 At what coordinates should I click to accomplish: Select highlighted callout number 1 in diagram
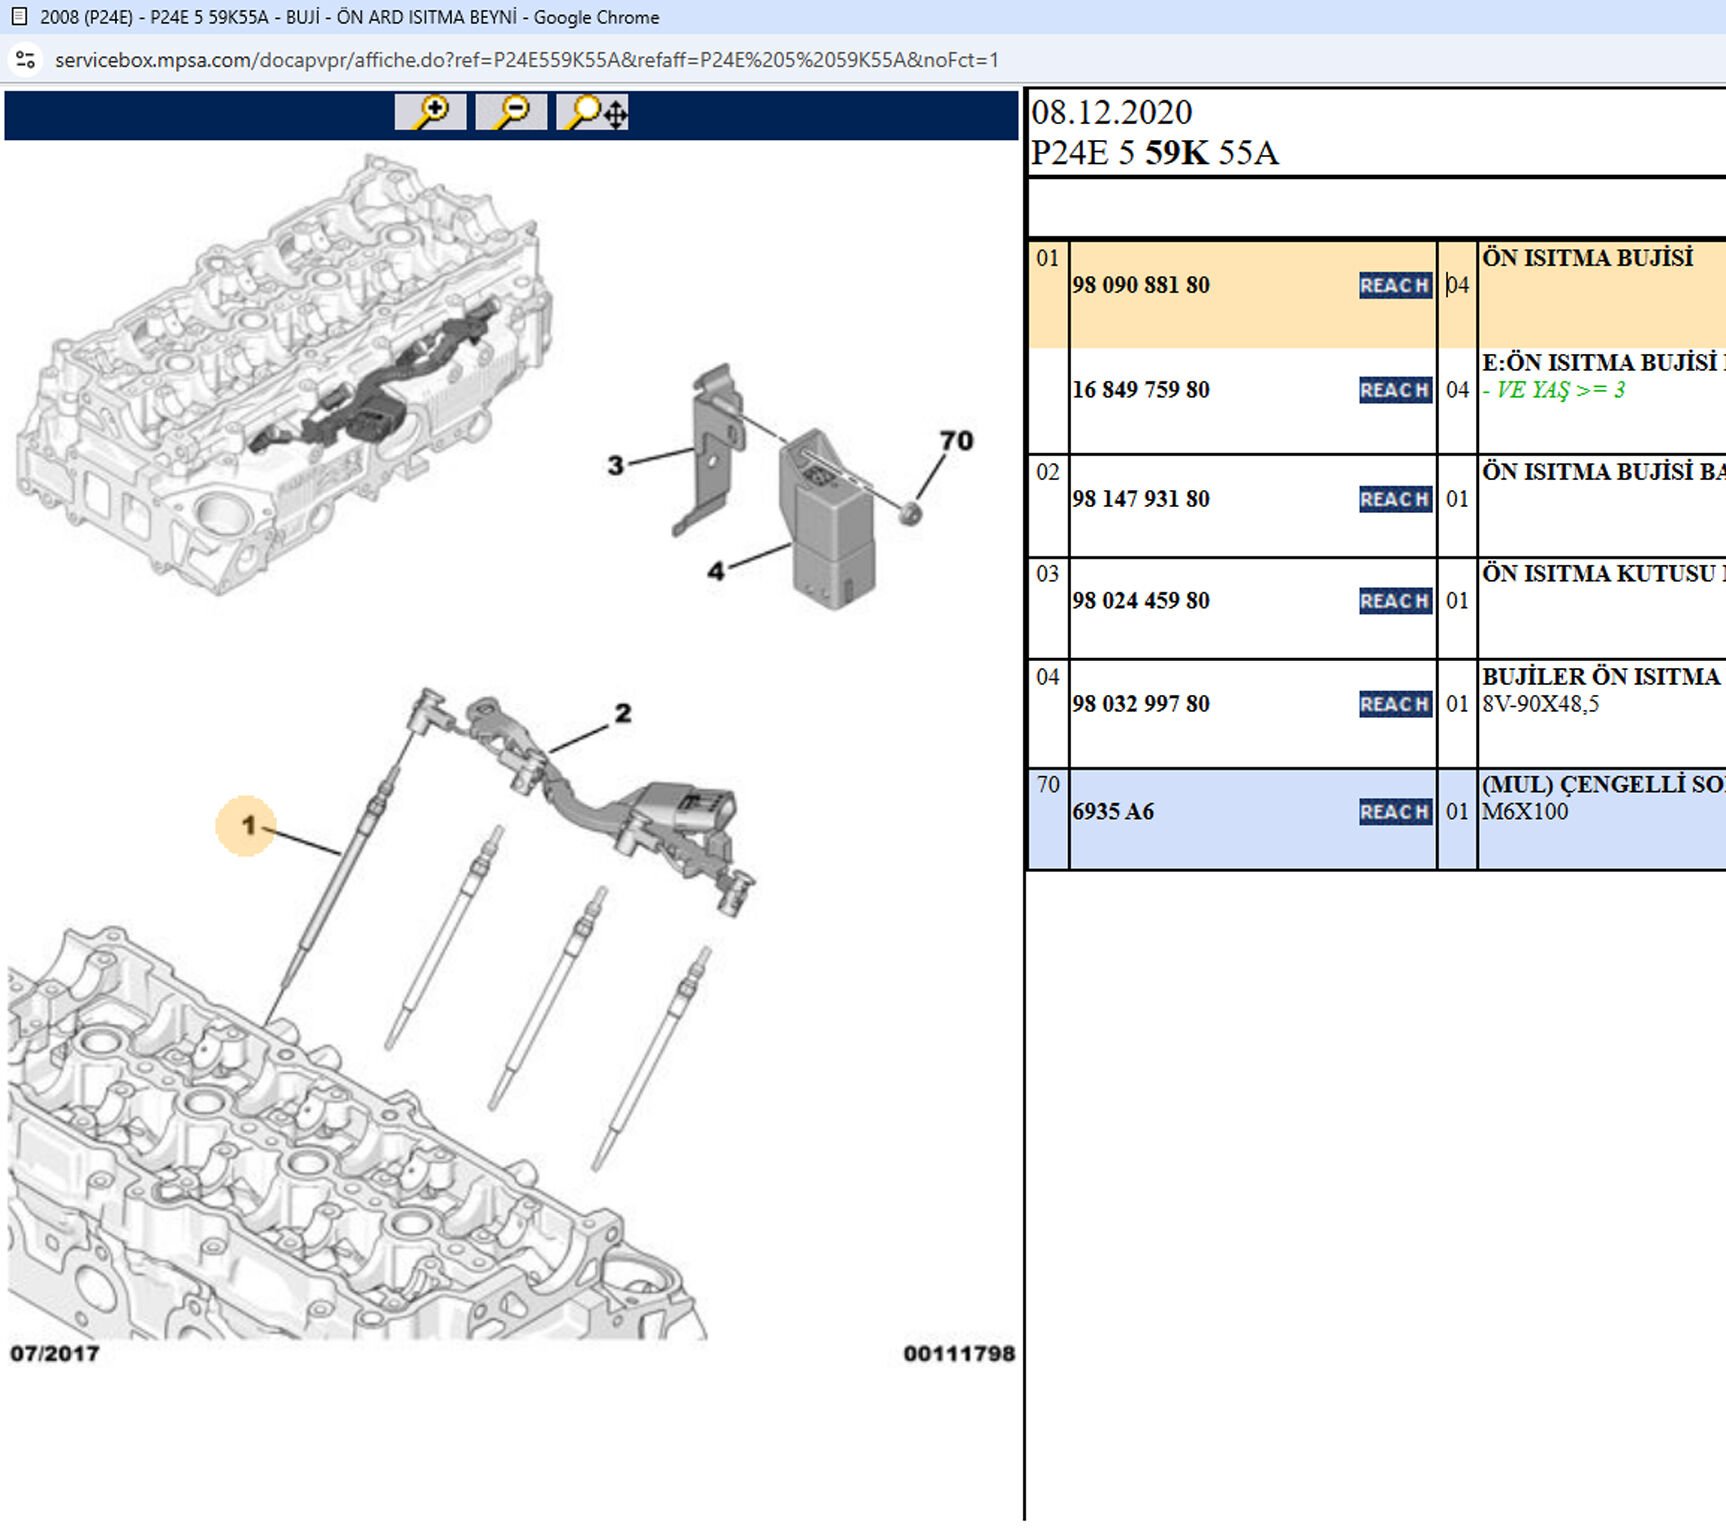tap(247, 826)
